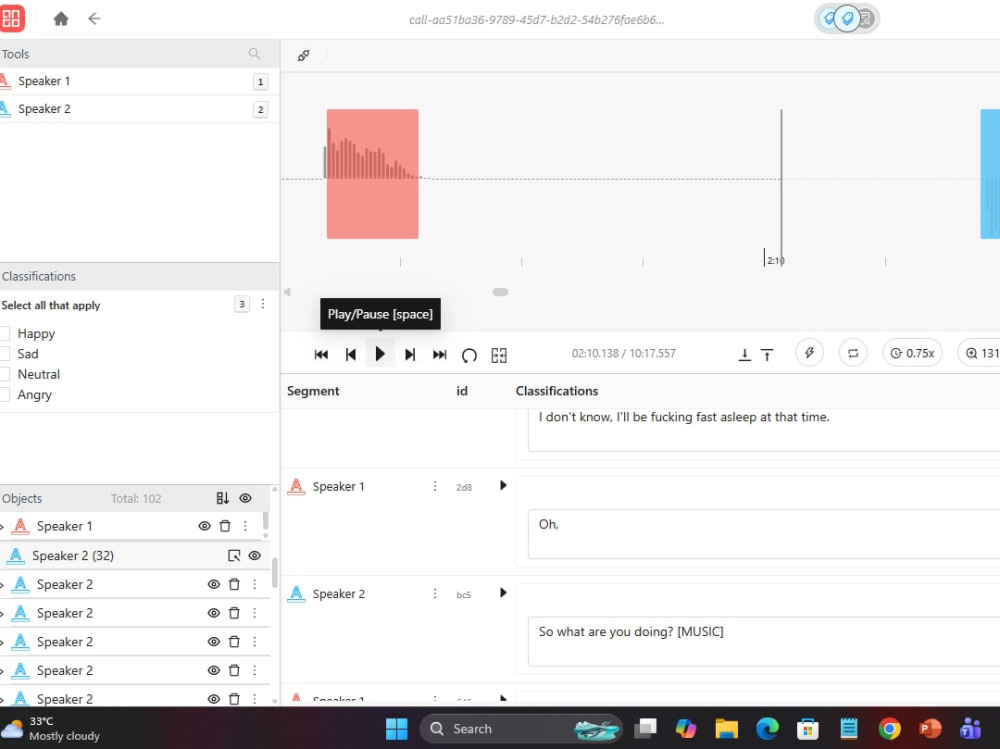Check the Neutral classification

[x=5, y=374]
